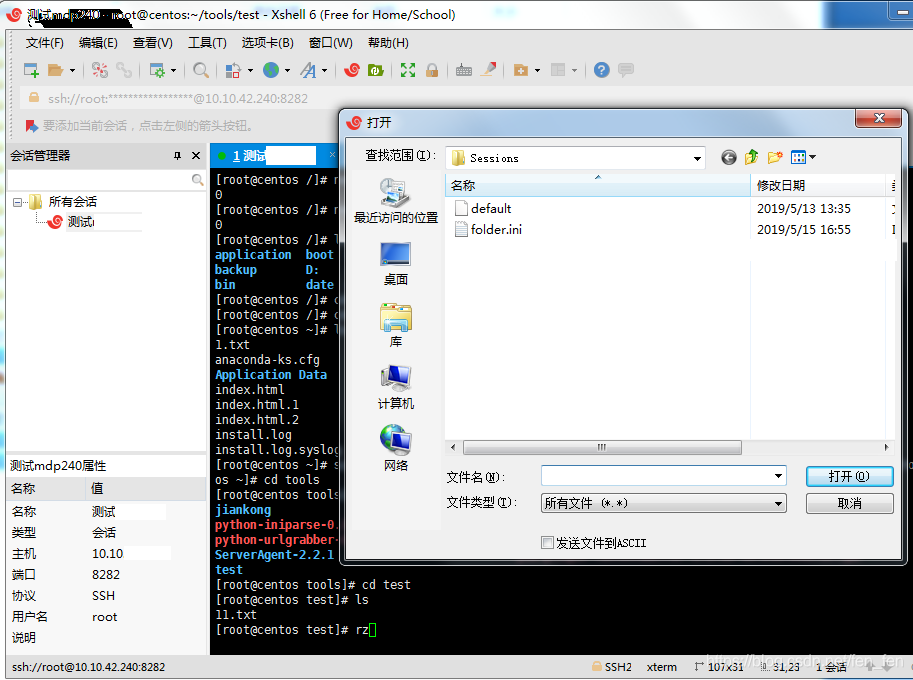Open the 工具(T) menu
Screen dimensions: 913x680
coord(207,43)
